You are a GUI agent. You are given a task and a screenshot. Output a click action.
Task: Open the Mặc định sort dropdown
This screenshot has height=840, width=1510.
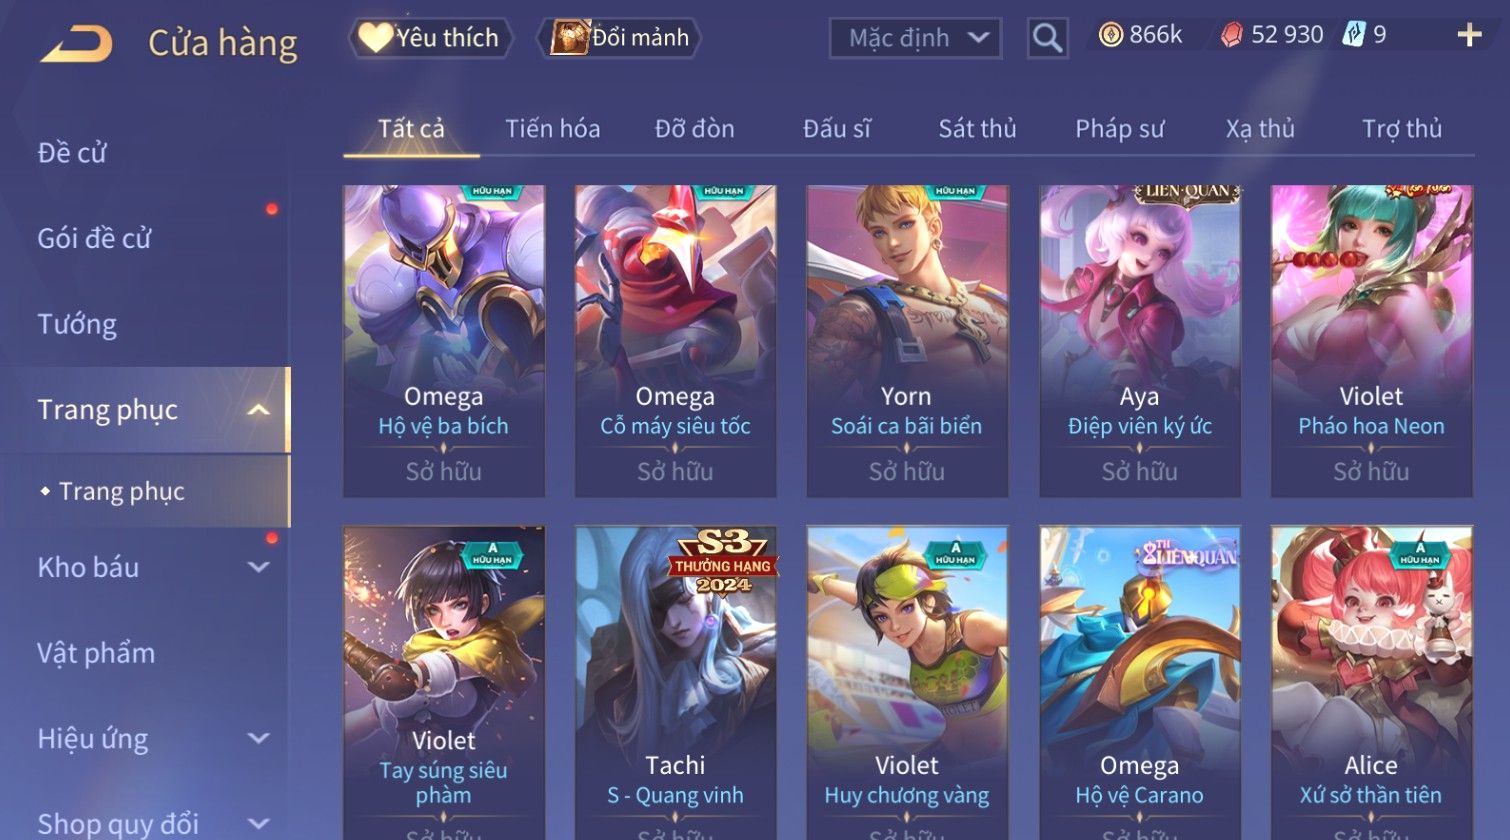915,38
